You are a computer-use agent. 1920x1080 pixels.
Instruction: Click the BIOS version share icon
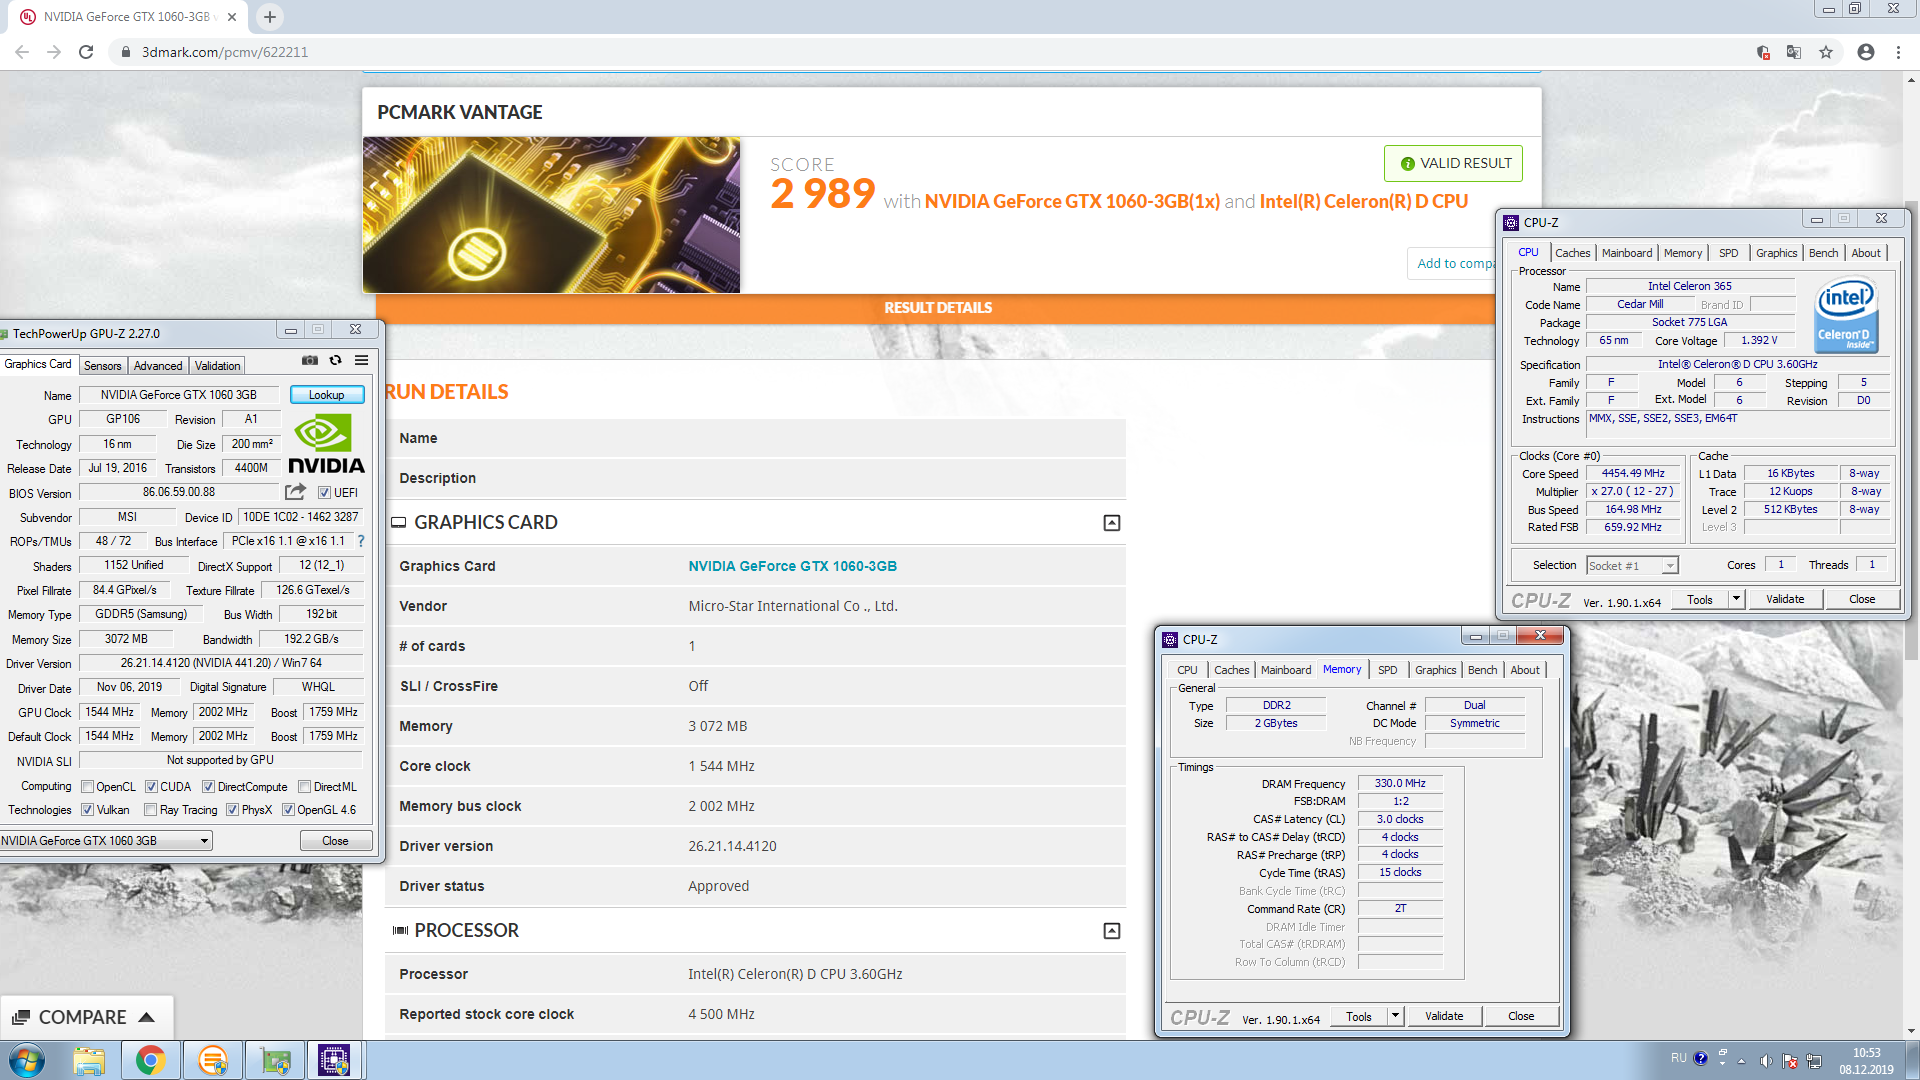[x=295, y=492]
